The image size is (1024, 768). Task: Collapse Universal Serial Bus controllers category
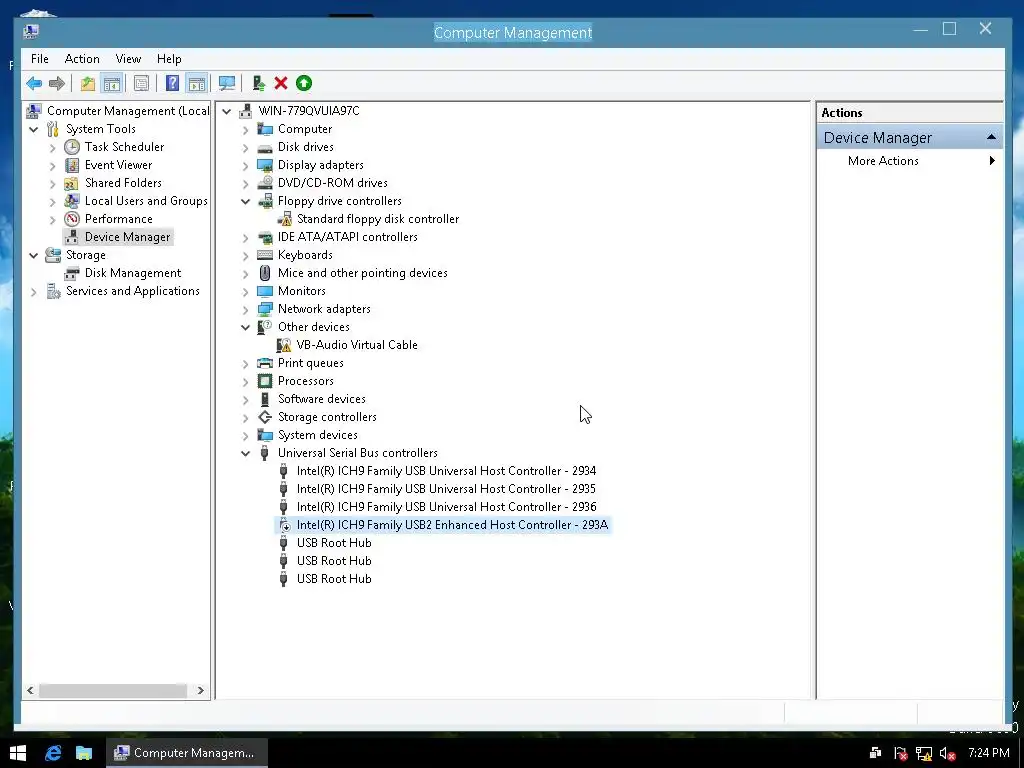(x=246, y=453)
